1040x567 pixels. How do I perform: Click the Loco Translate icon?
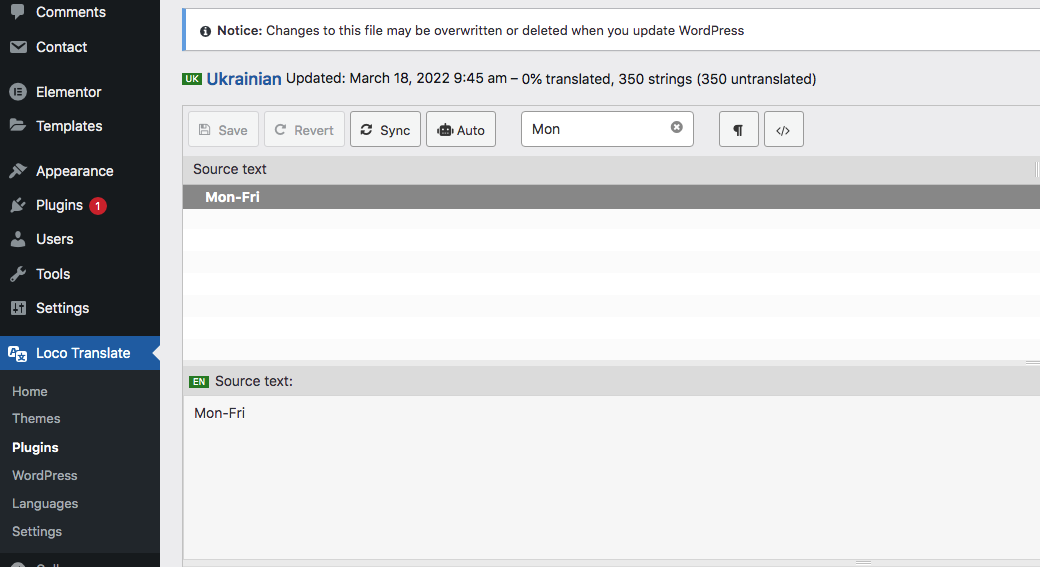click(x=18, y=353)
